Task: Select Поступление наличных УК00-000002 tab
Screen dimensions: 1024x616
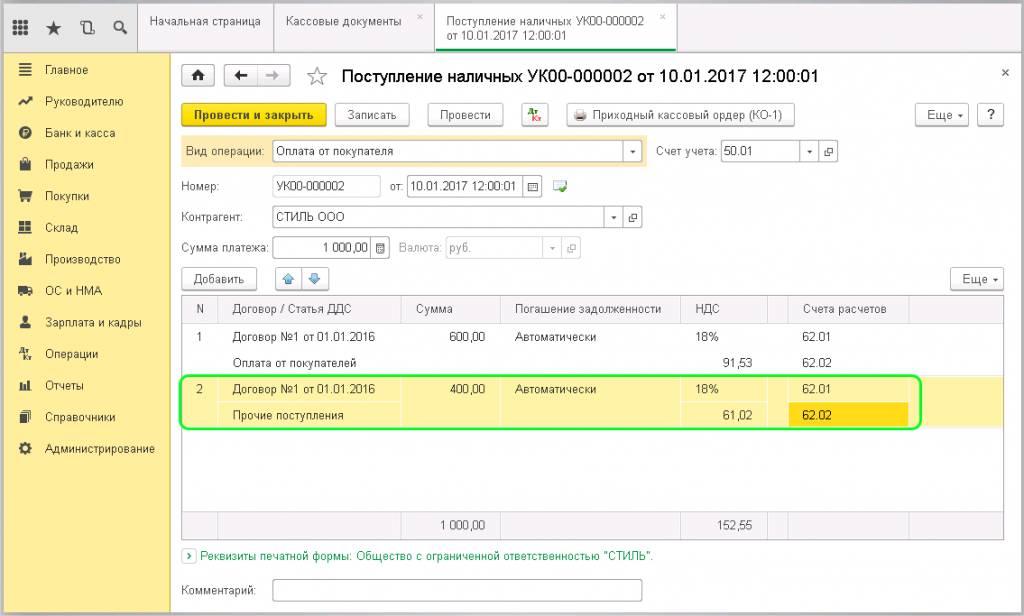Action: click(545, 28)
